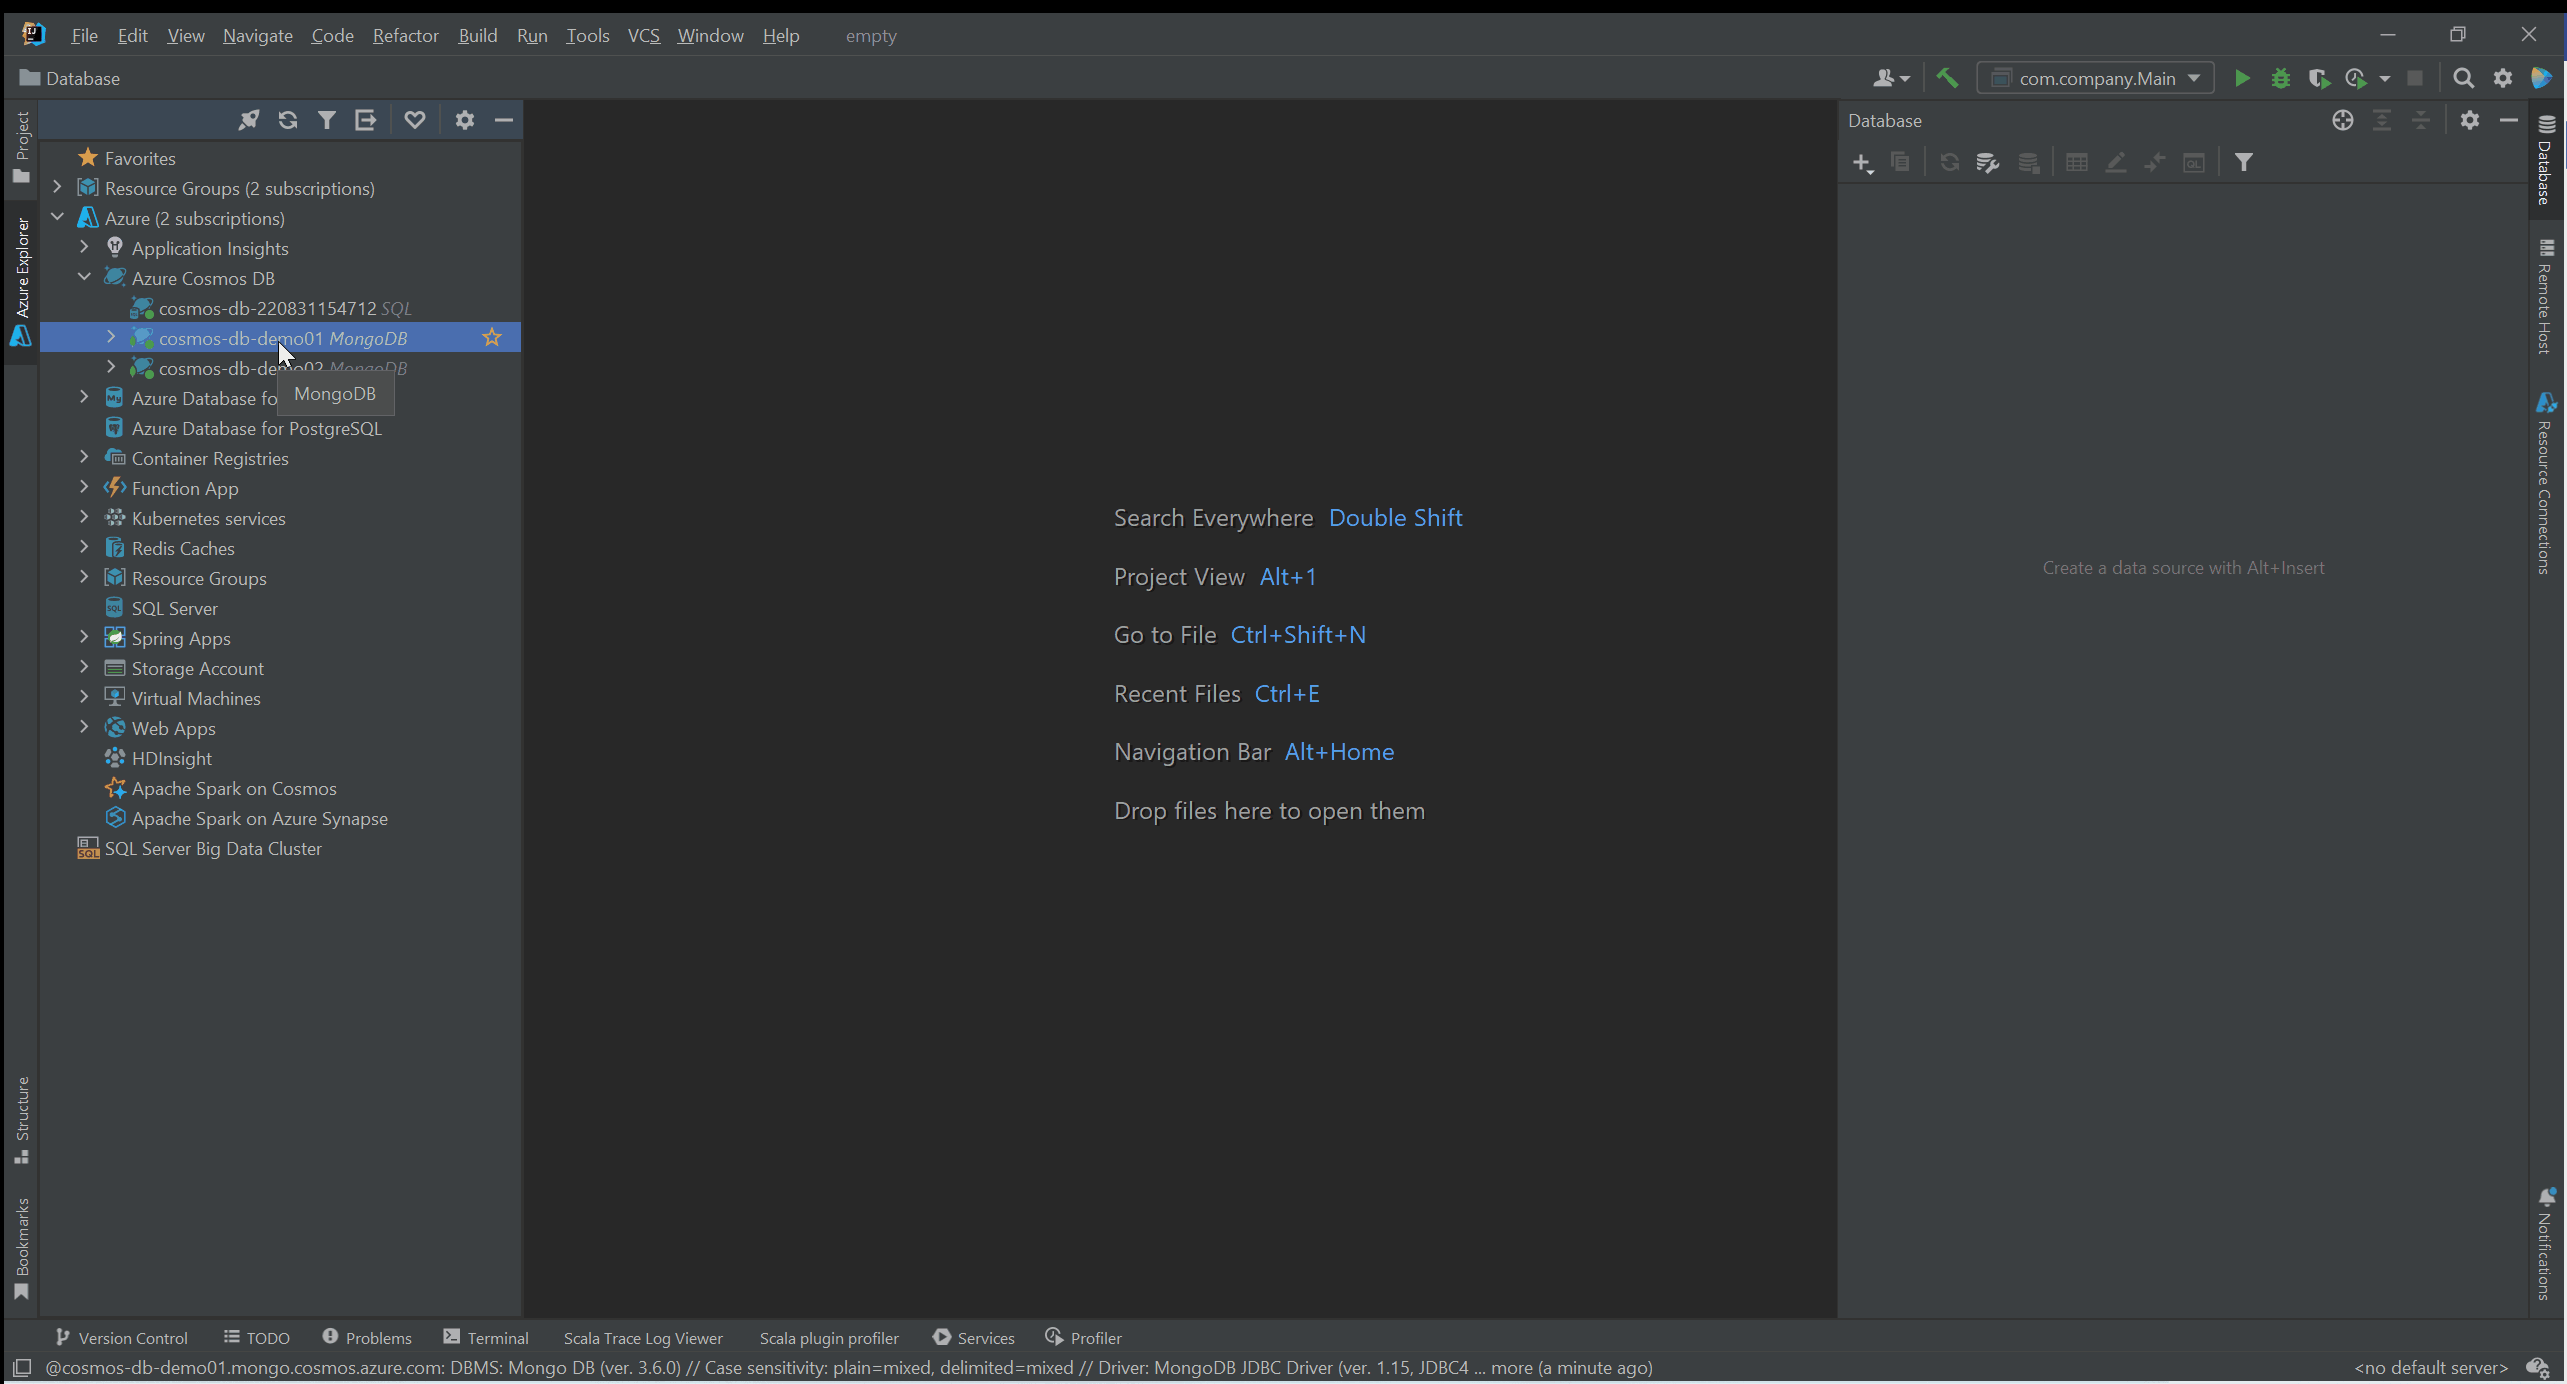The height and width of the screenshot is (1384, 2567).
Task: Toggle star/favorite on cosmos-db-demo01
Action: [x=493, y=337]
